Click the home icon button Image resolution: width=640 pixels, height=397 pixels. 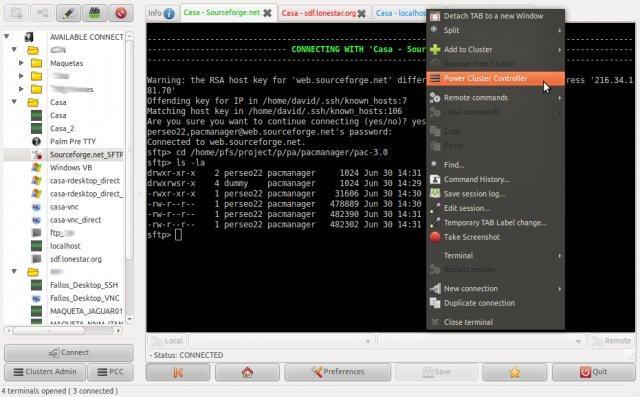247,372
